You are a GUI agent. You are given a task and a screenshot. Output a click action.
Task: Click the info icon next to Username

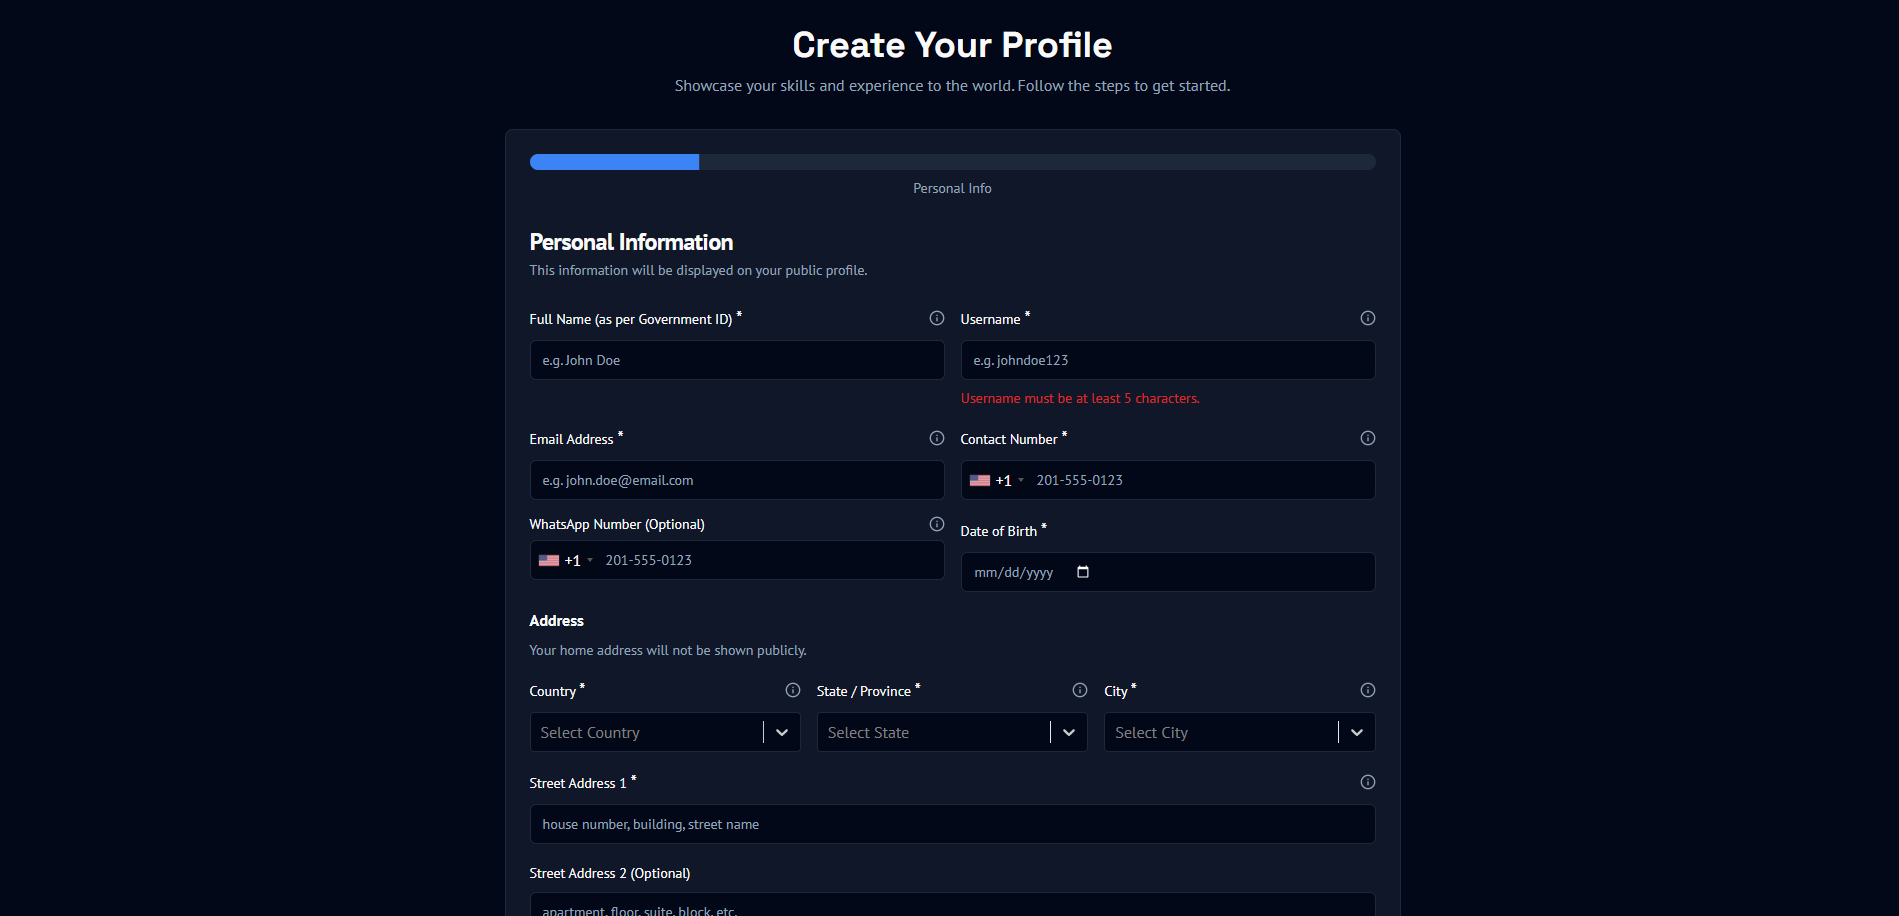1367,318
